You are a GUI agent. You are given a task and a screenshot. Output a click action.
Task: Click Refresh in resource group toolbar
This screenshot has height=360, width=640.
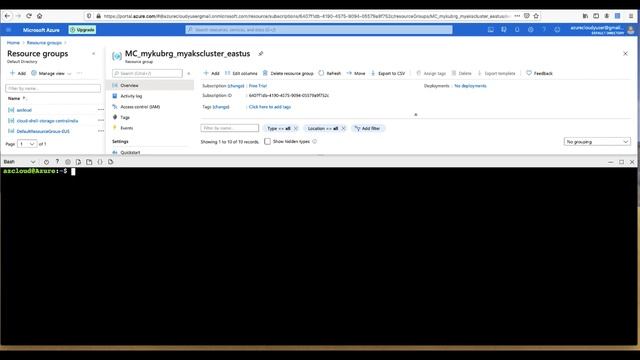330,73
